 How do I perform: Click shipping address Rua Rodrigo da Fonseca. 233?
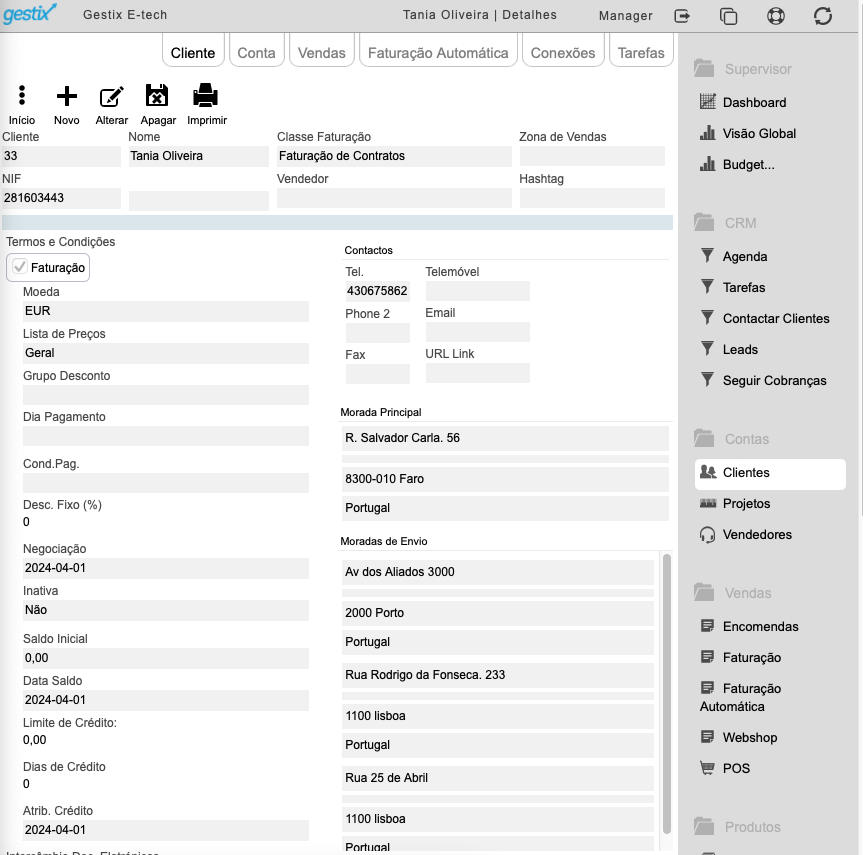point(498,675)
